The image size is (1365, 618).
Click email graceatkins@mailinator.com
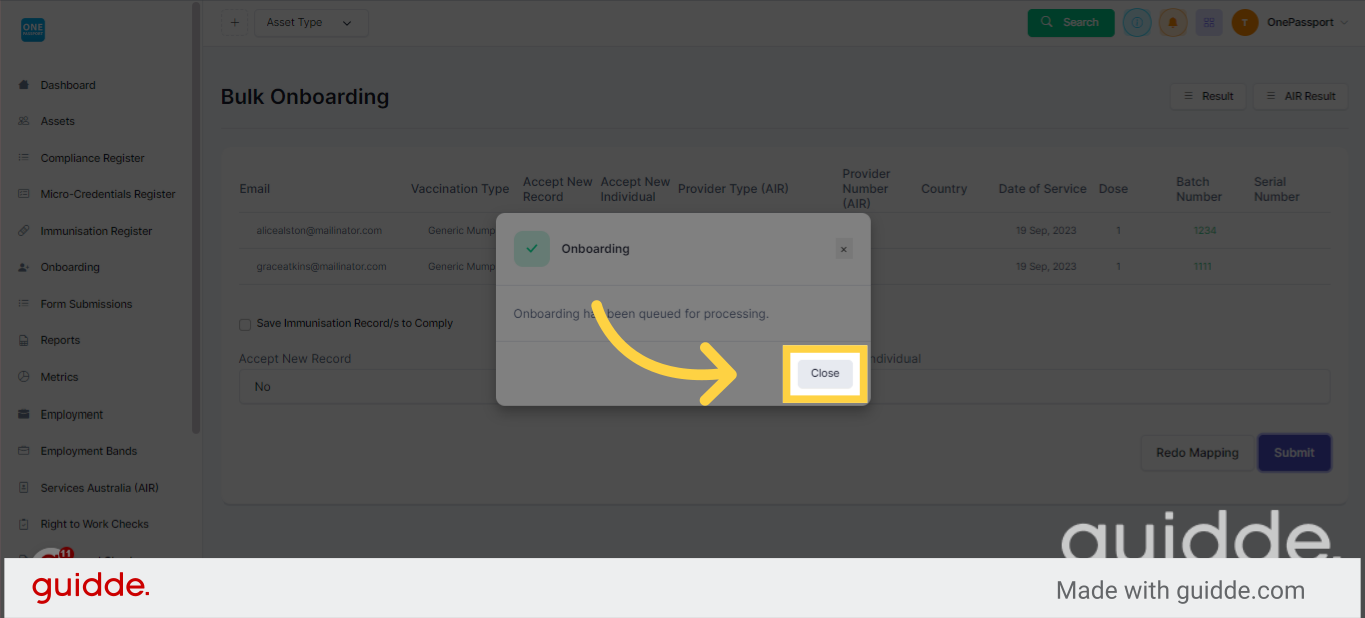click(x=321, y=267)
